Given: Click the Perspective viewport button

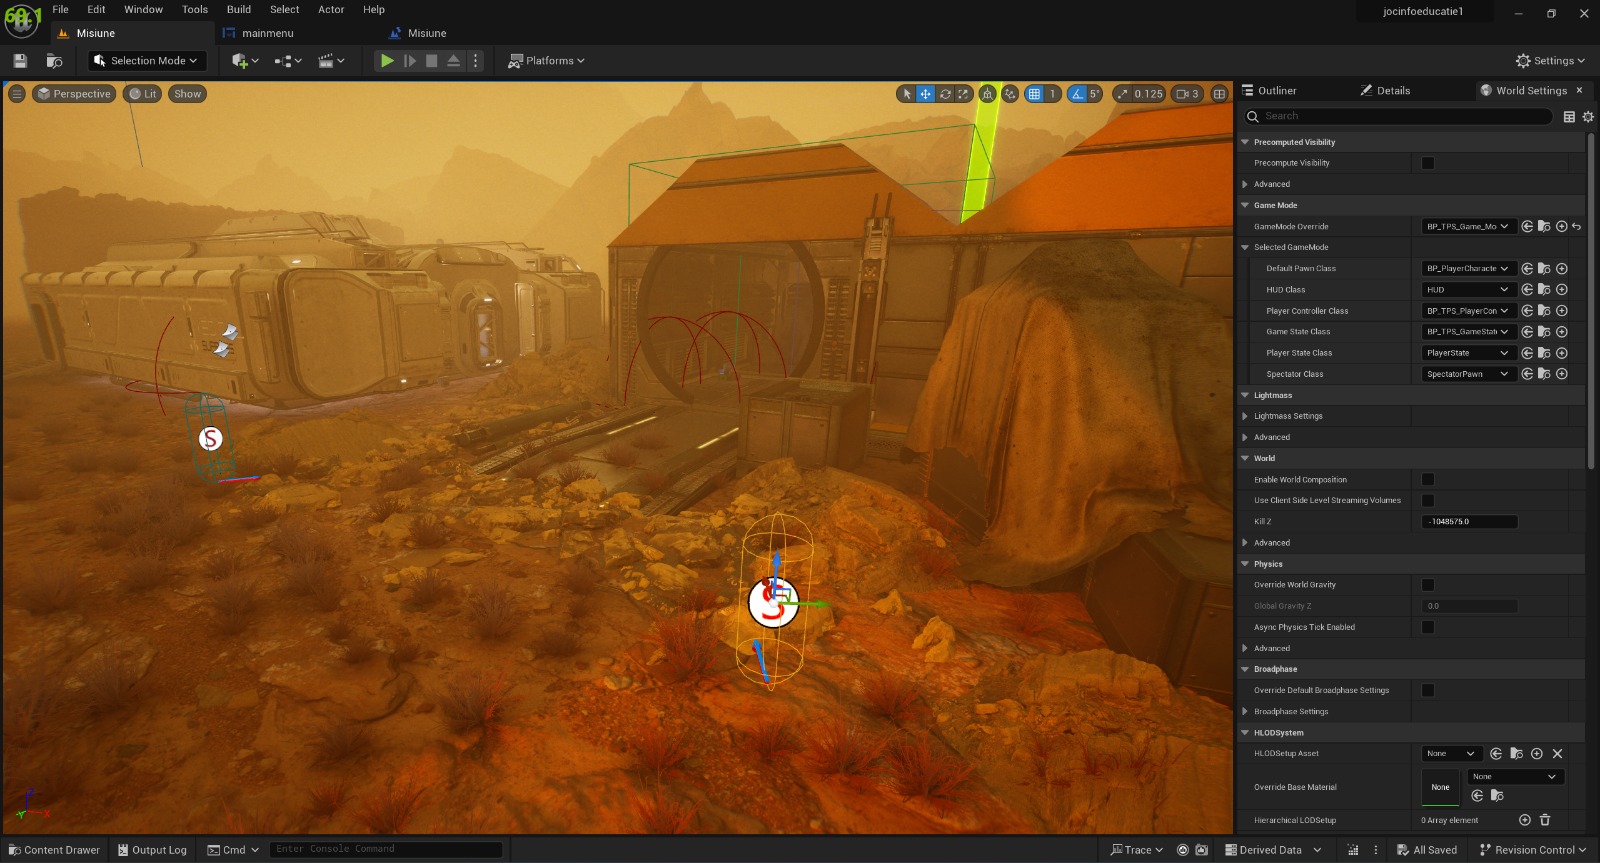Looking at the screenshot, I should tap(74, 94).
